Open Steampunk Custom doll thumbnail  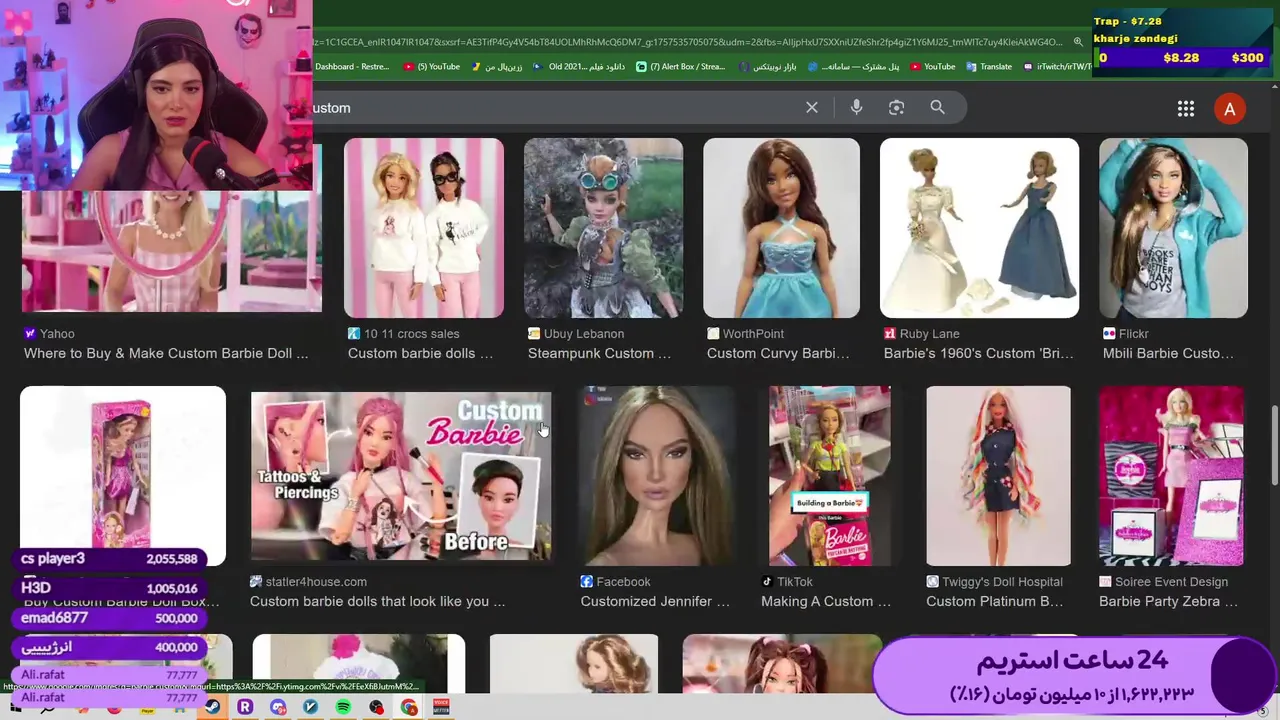coord(603,228)
